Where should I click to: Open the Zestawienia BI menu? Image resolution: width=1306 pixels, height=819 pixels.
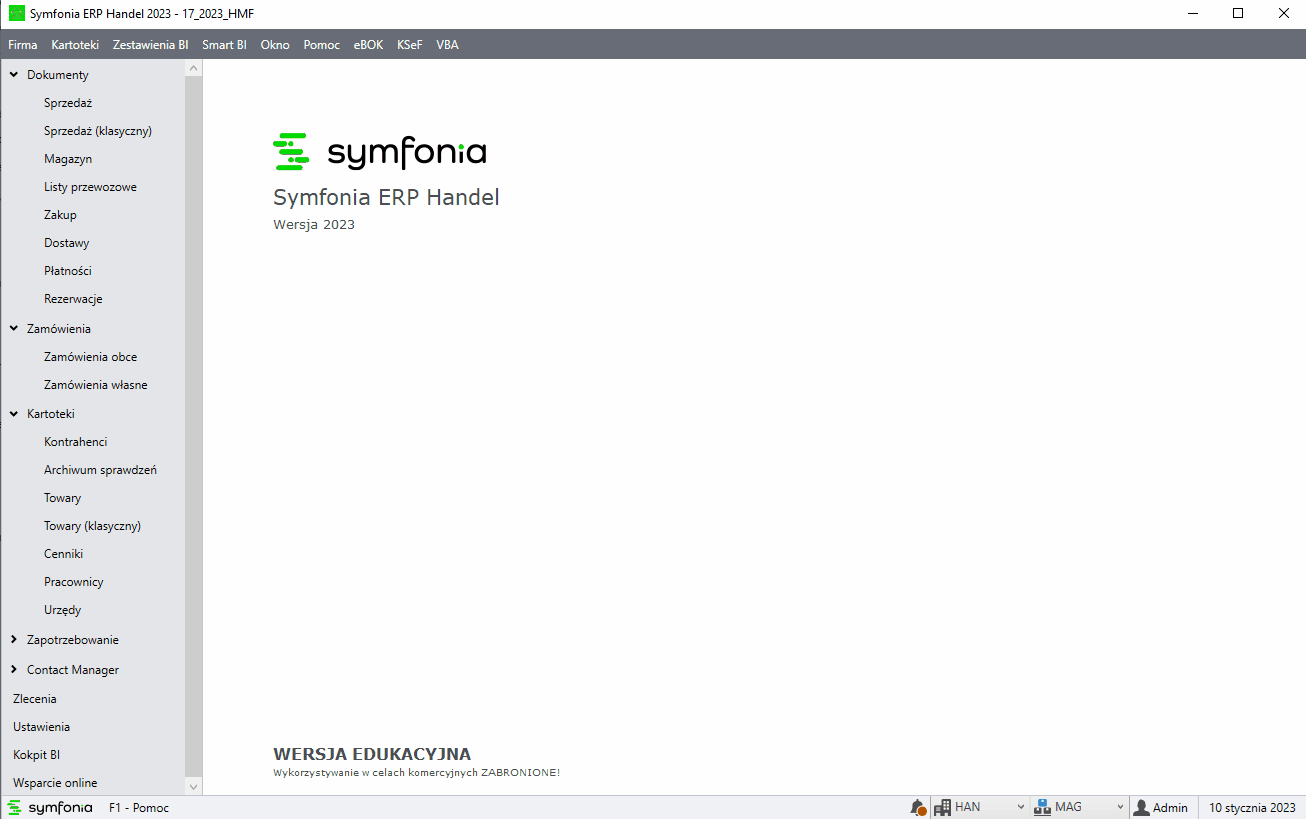click(x=151, y=45)
